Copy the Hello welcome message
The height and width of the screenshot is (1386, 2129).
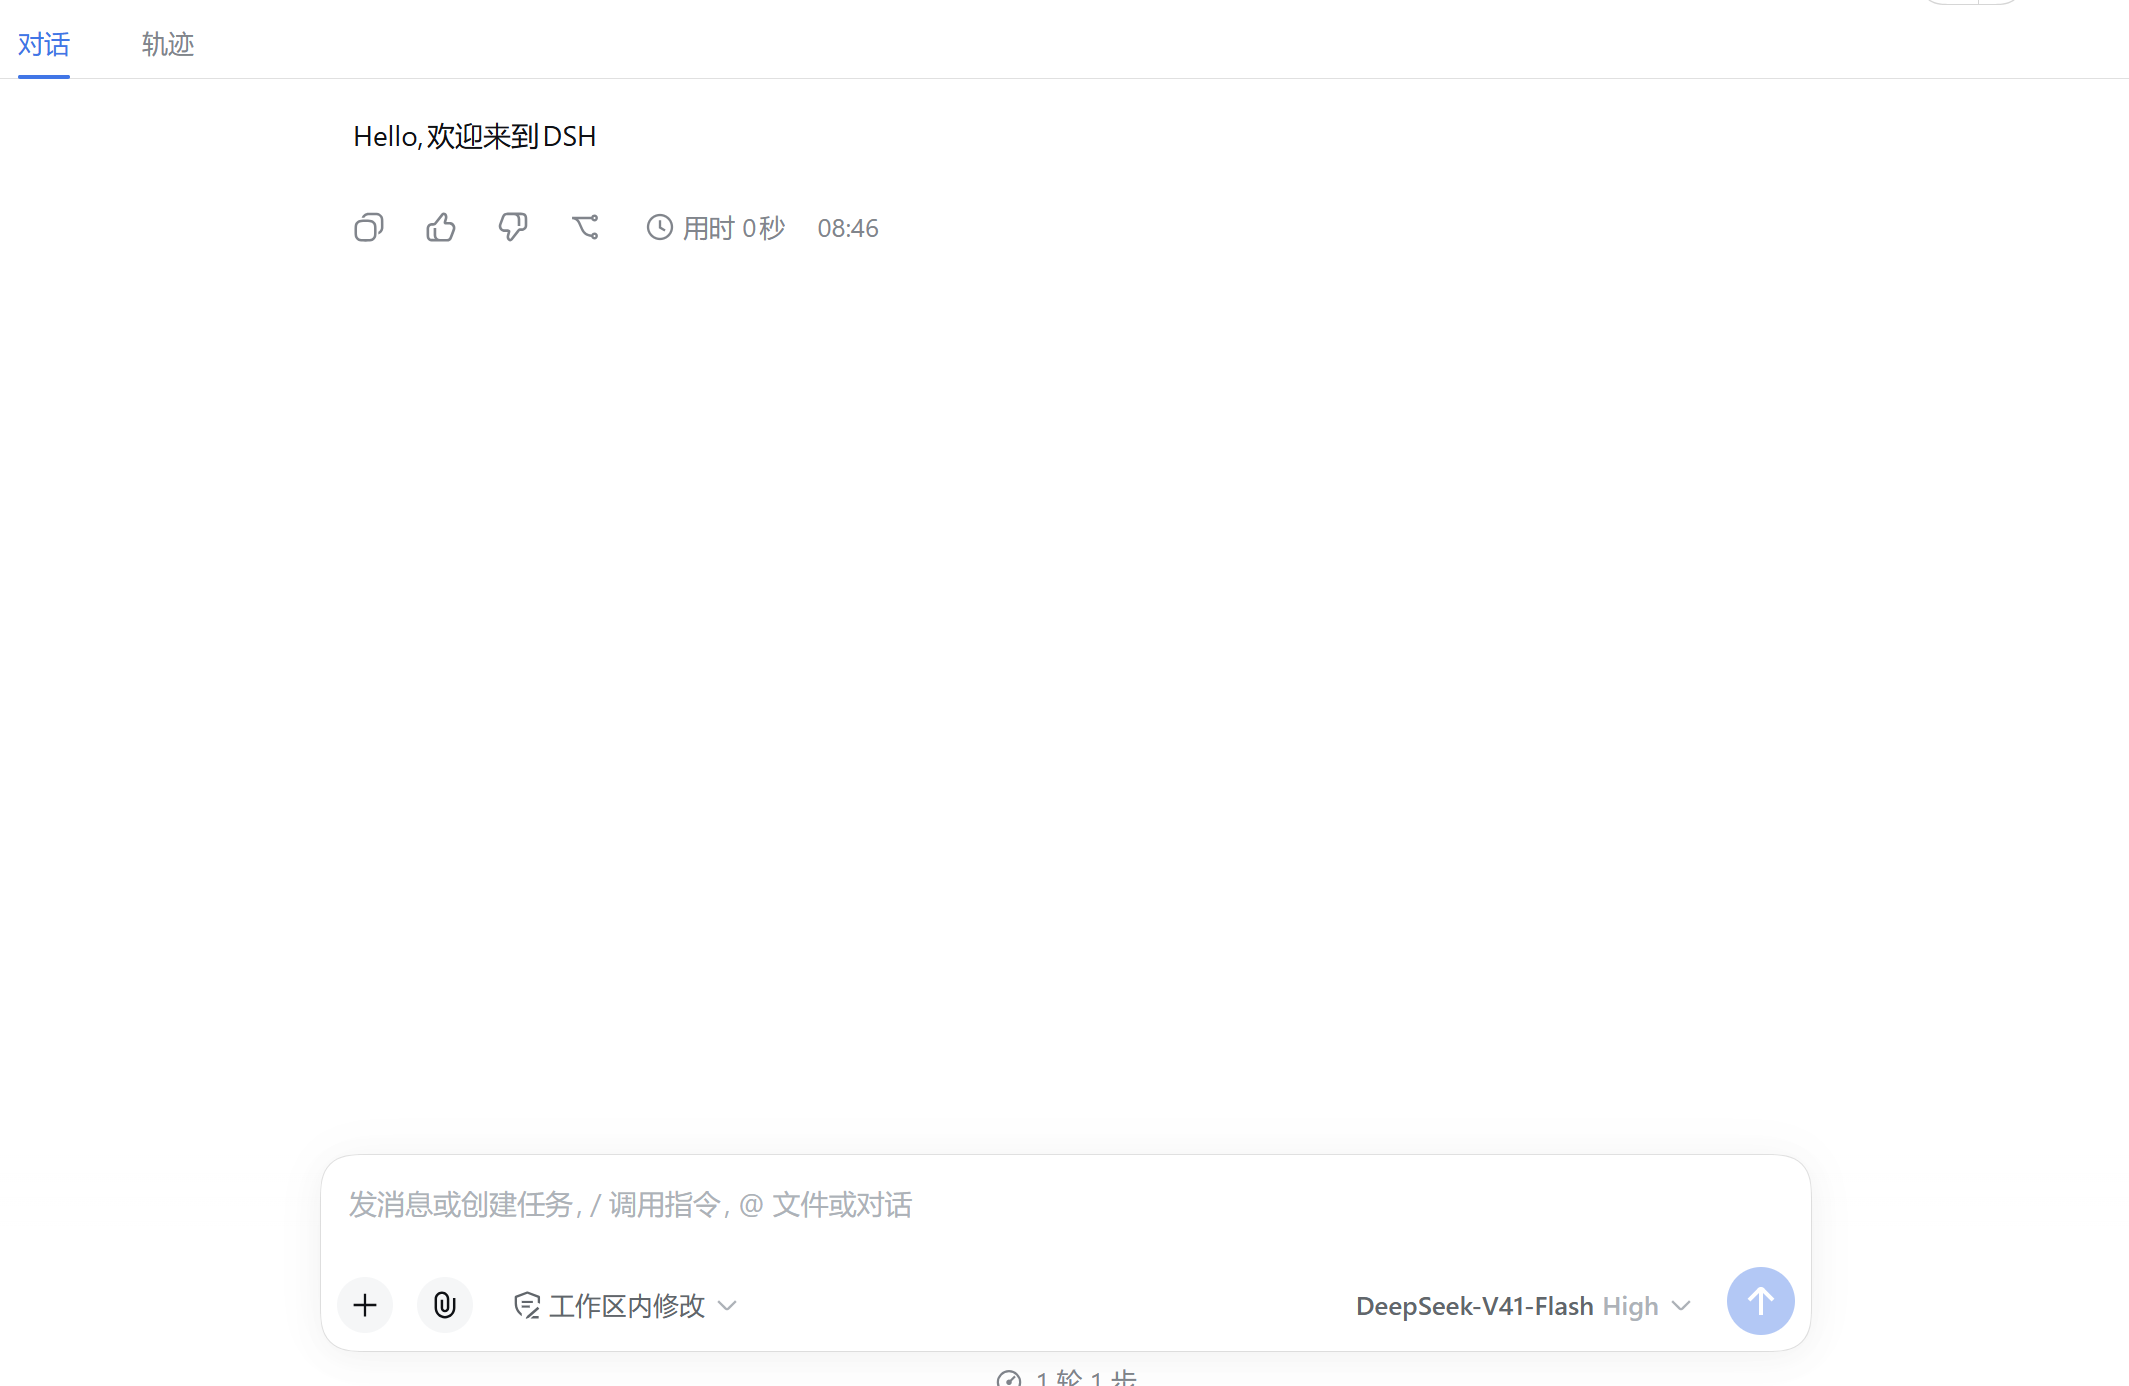[x=369, y=228]
